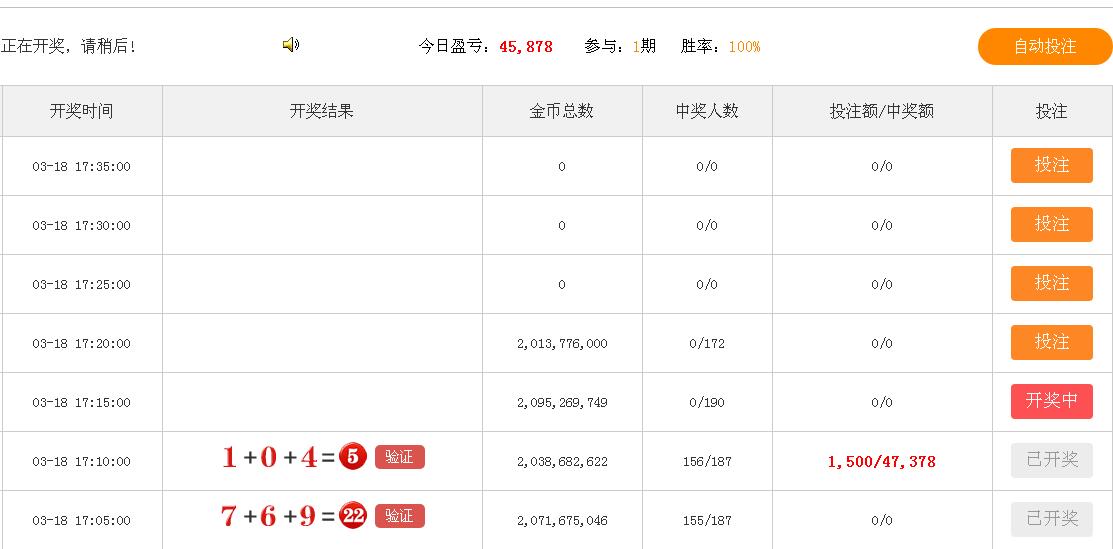This screenshot has height=549, width=1113.
Task: Click the red 开奖中 button
Action: point(1051,401)
